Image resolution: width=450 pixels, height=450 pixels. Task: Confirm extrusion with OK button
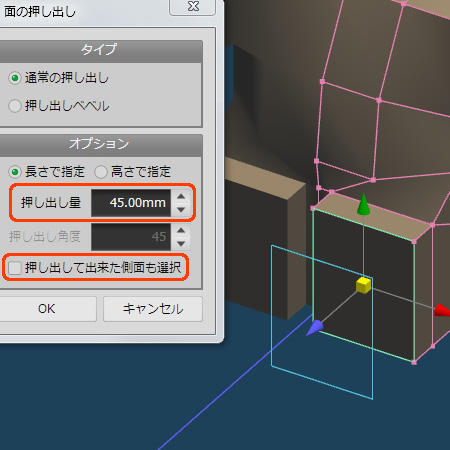47,309
